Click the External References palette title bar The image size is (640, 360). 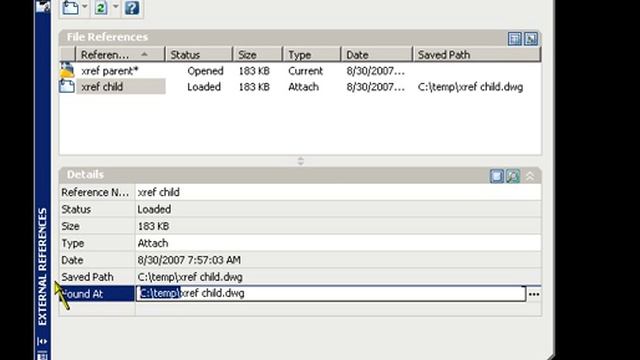(x=42, y=180)
